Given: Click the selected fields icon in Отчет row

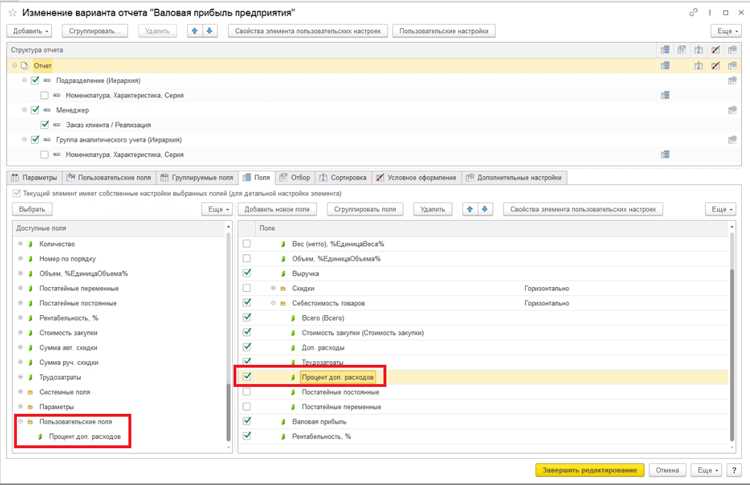Looking at the screenshot, I should click(x=665, y=66).
